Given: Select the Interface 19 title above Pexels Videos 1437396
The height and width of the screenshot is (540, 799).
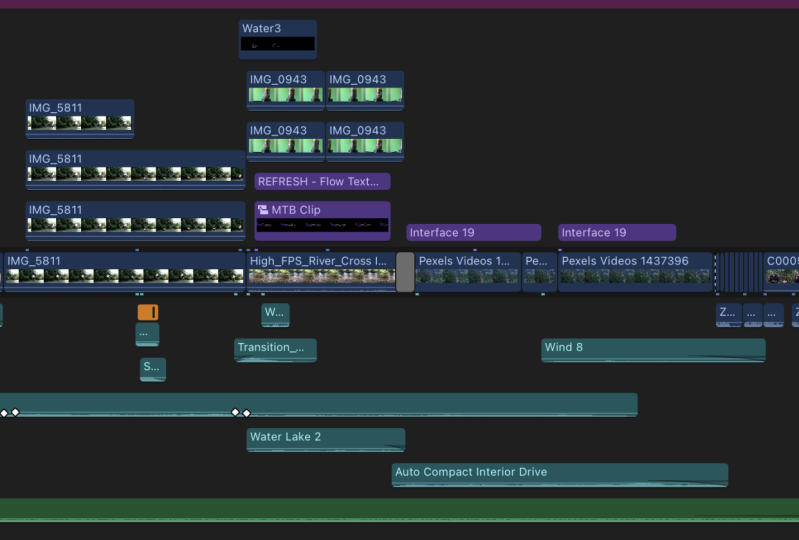Looking at the screenshot, I should click(617, 232).
